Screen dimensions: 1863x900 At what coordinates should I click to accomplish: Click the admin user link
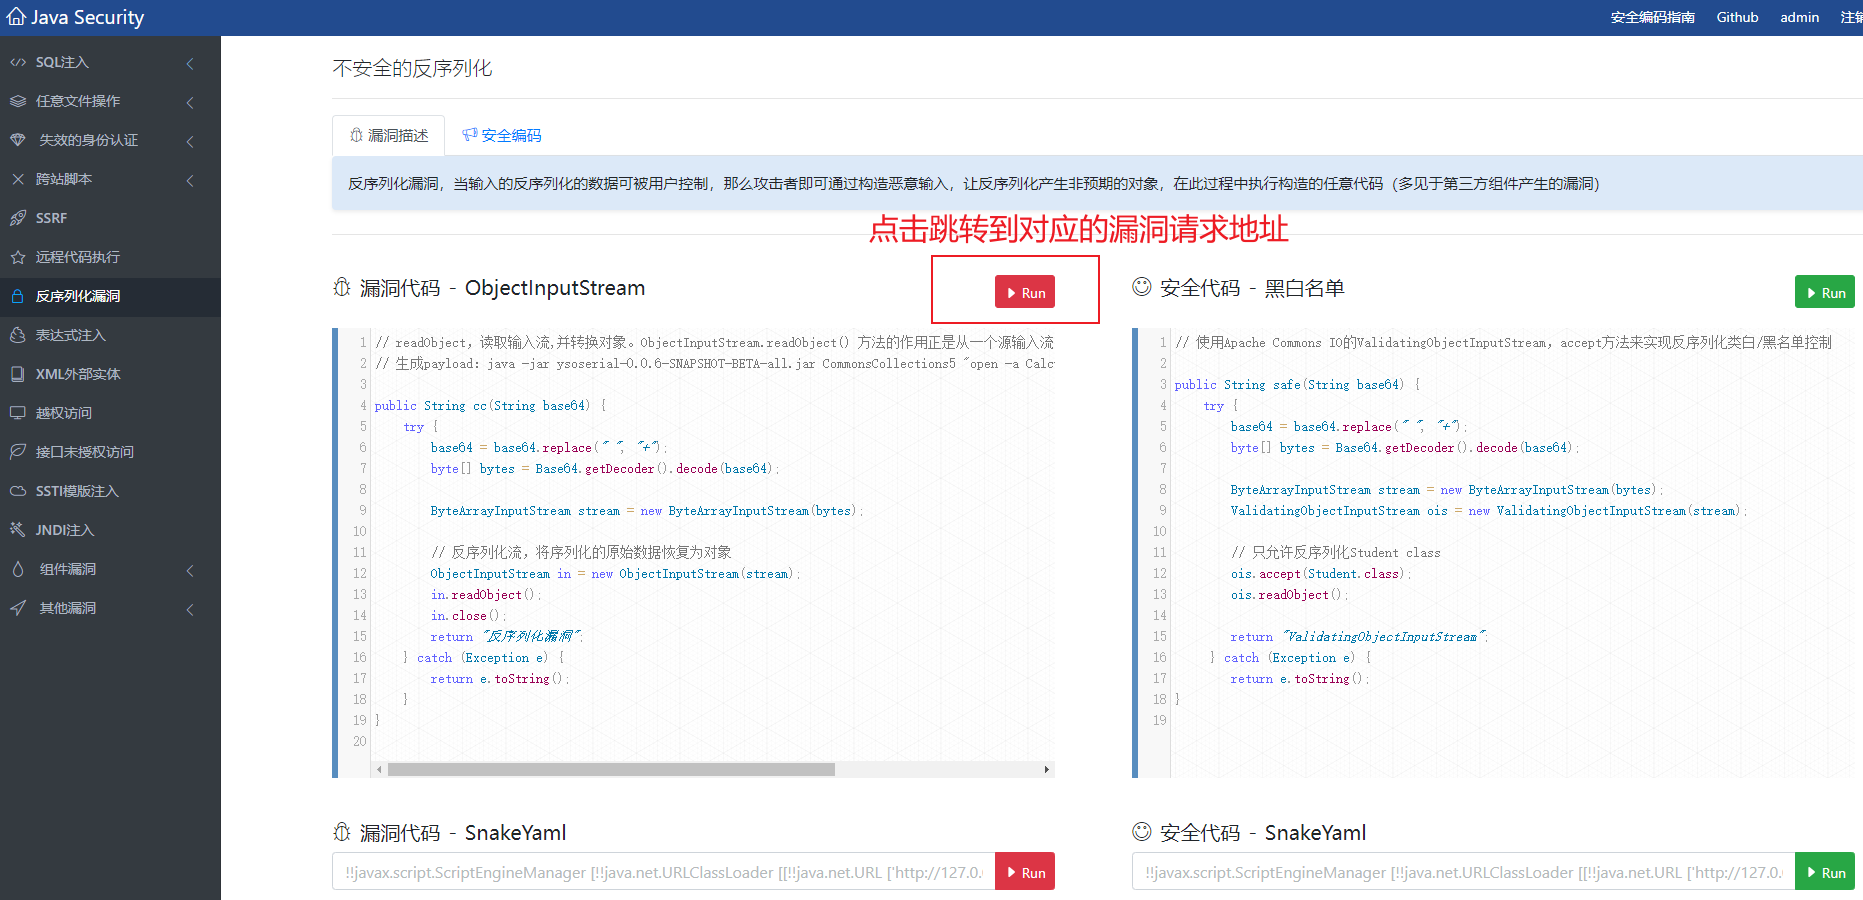(x=1799, y=17)
